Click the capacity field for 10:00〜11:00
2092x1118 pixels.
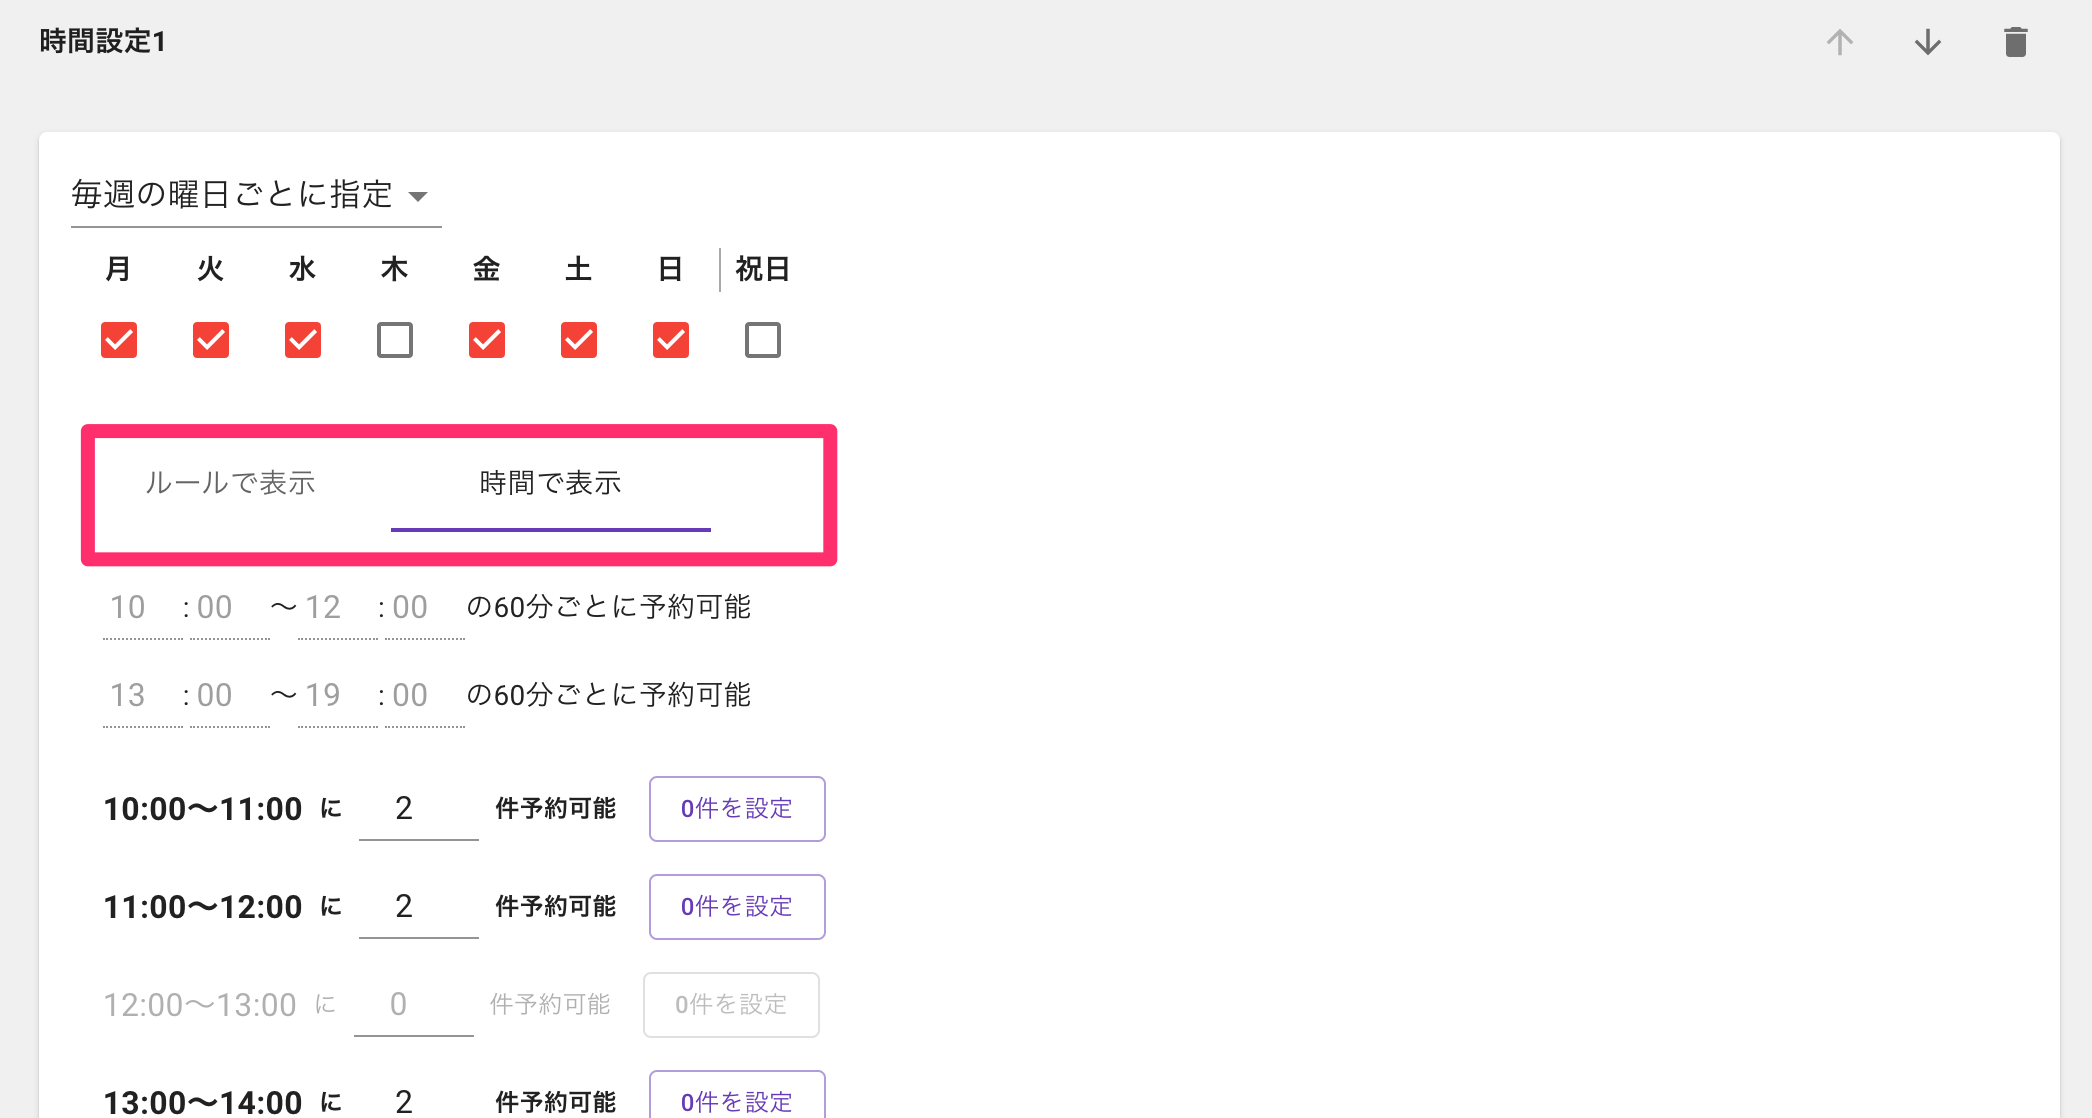click(x=418, y=808)
